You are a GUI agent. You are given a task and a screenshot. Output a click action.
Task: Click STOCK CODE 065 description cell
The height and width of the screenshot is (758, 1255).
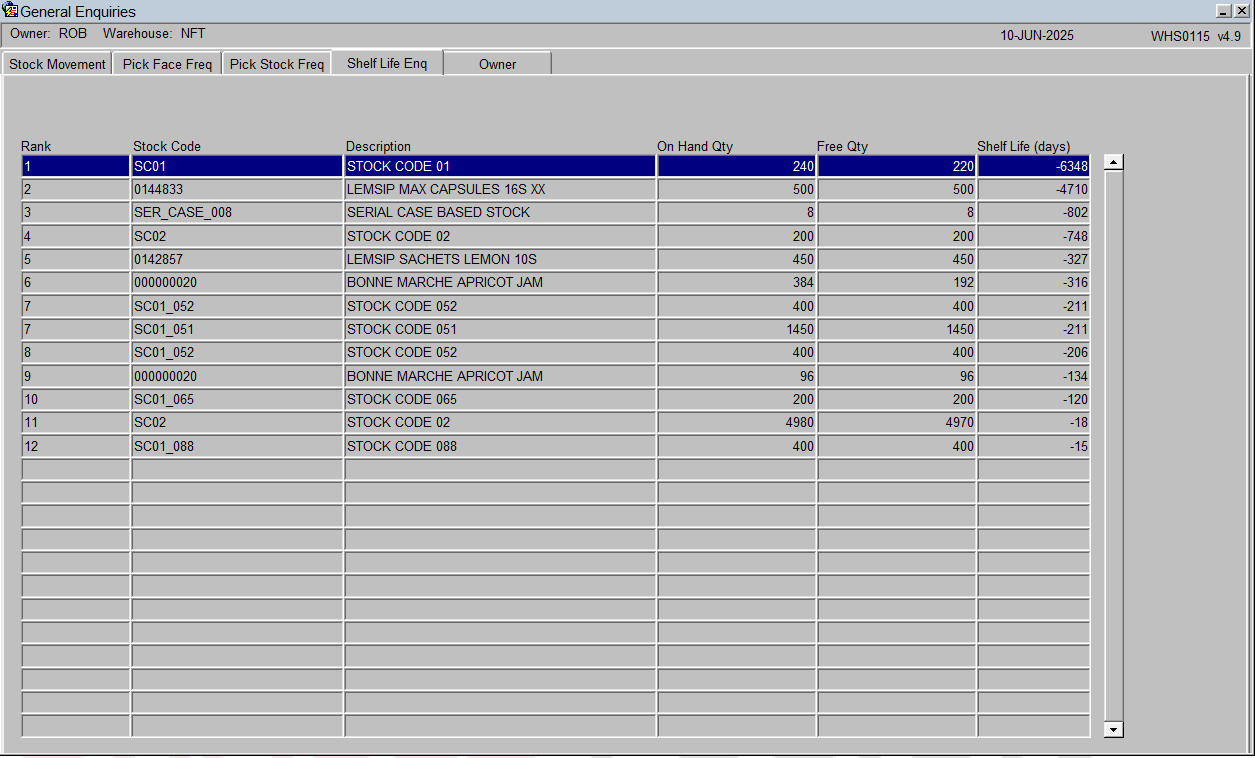click(x=500, y=399)
